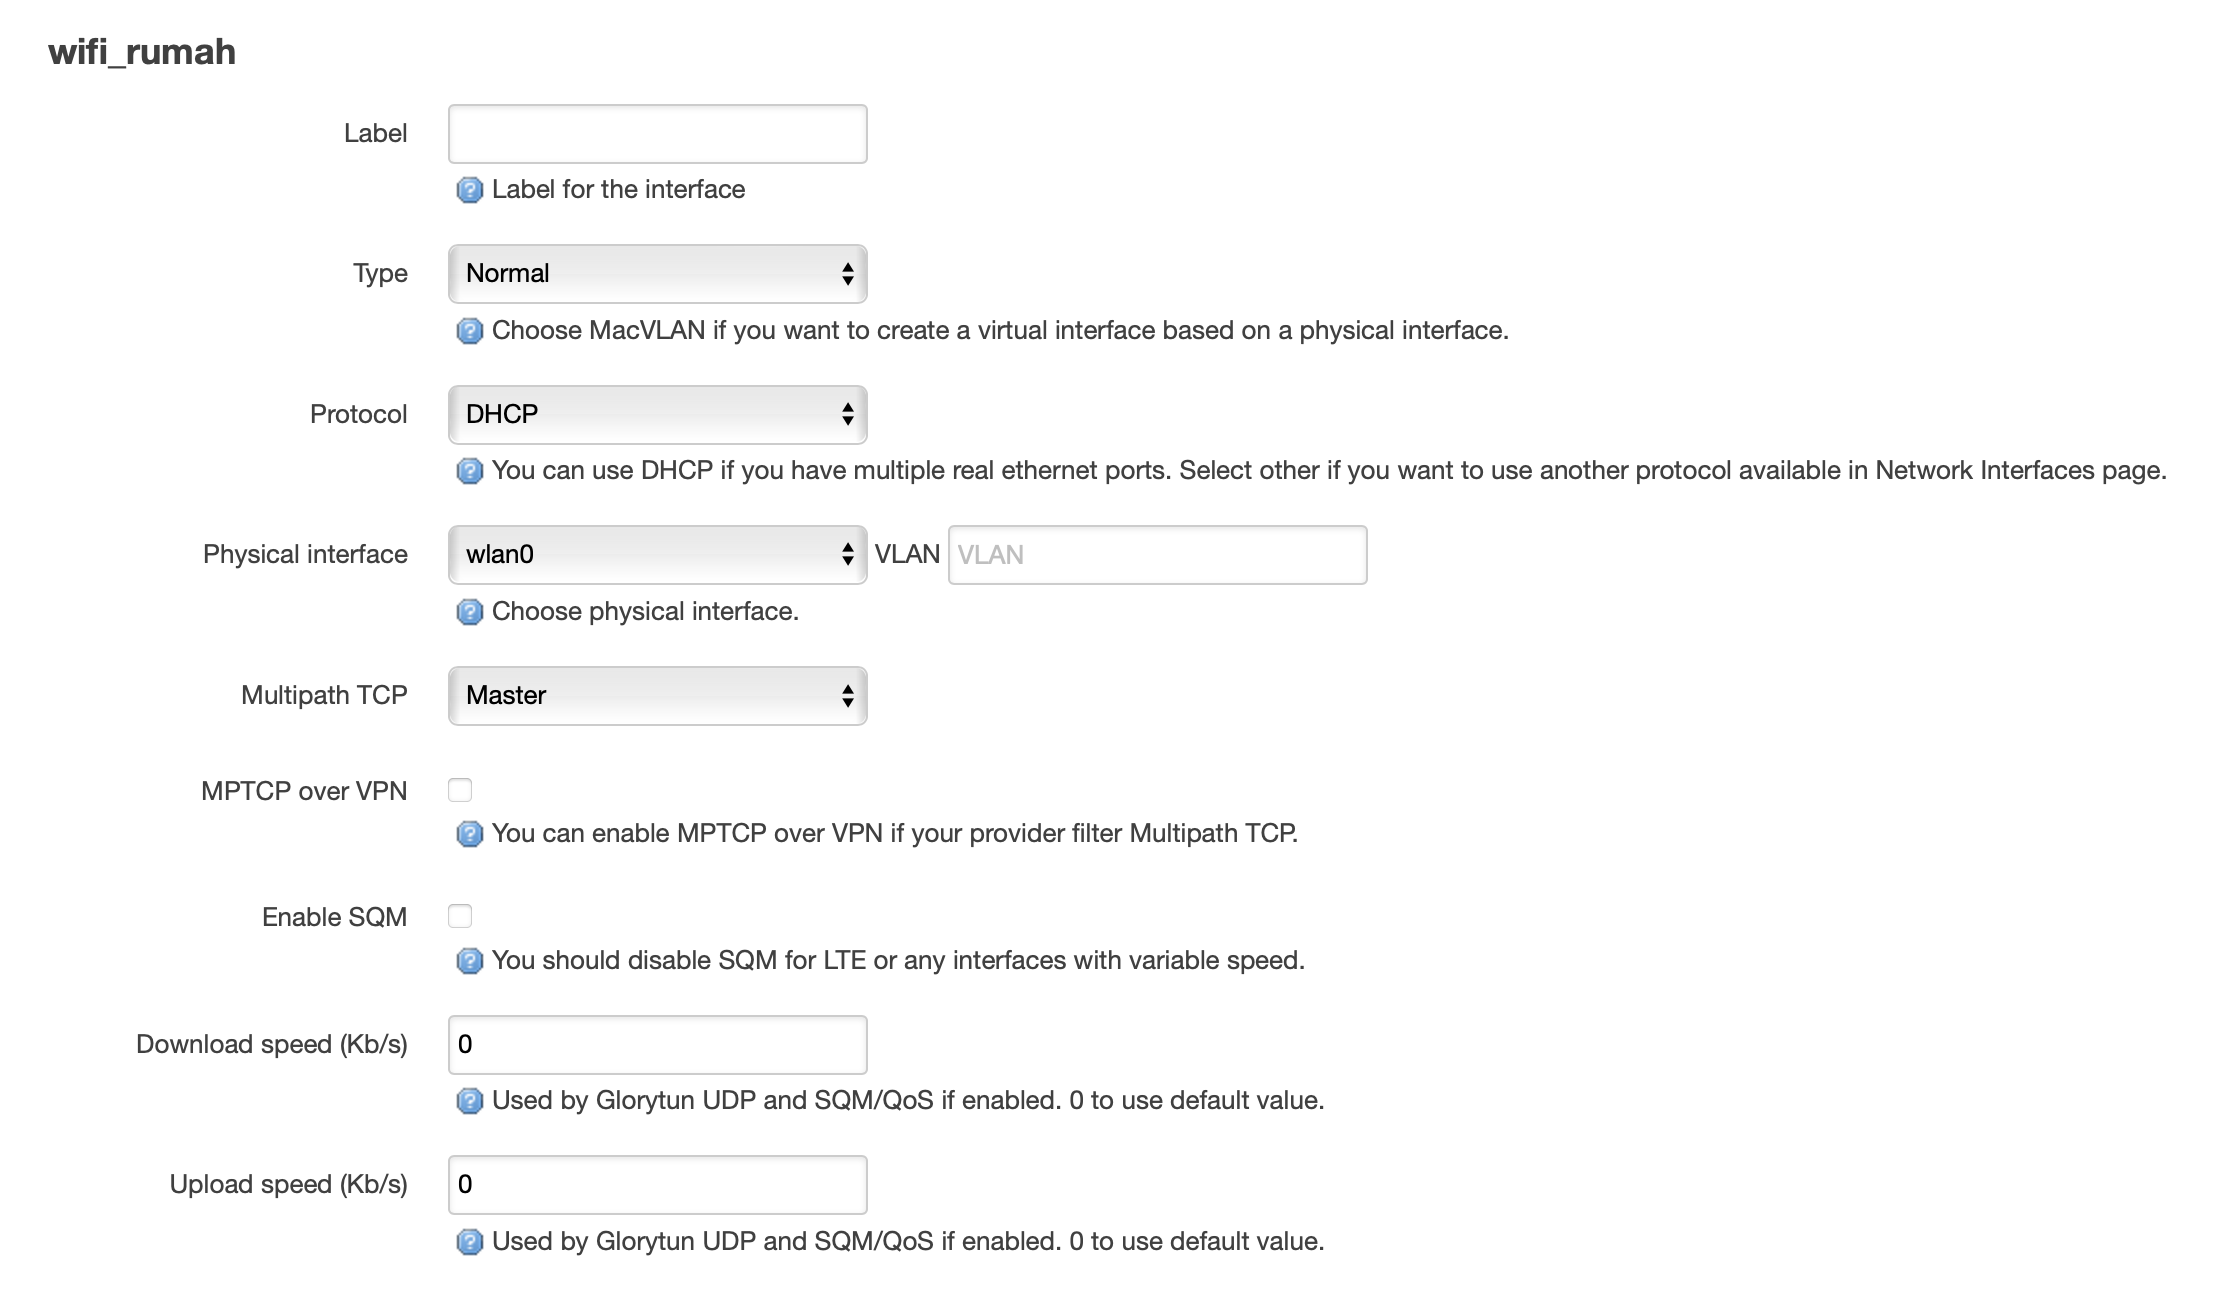Click the Upload speed (Kb/s) field
The image size is (2216, 1292).
click(657, 1185)
